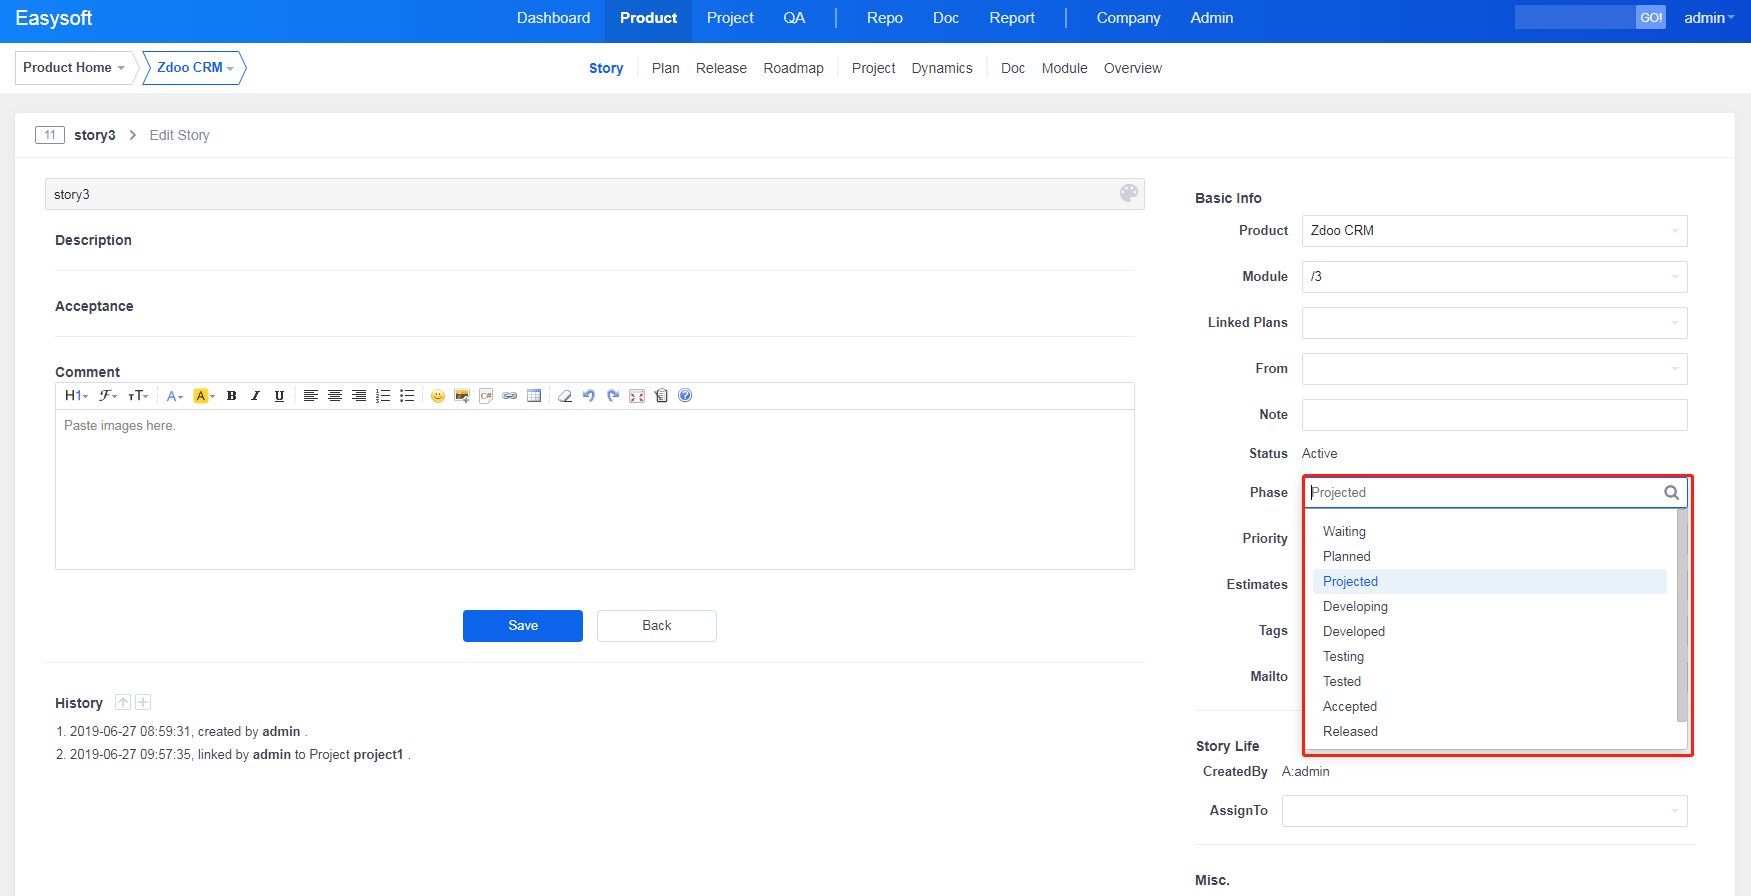The width and height of the screenshot is (1751, 896).
Task: Click the italic formatting icon
Action: 255,396
